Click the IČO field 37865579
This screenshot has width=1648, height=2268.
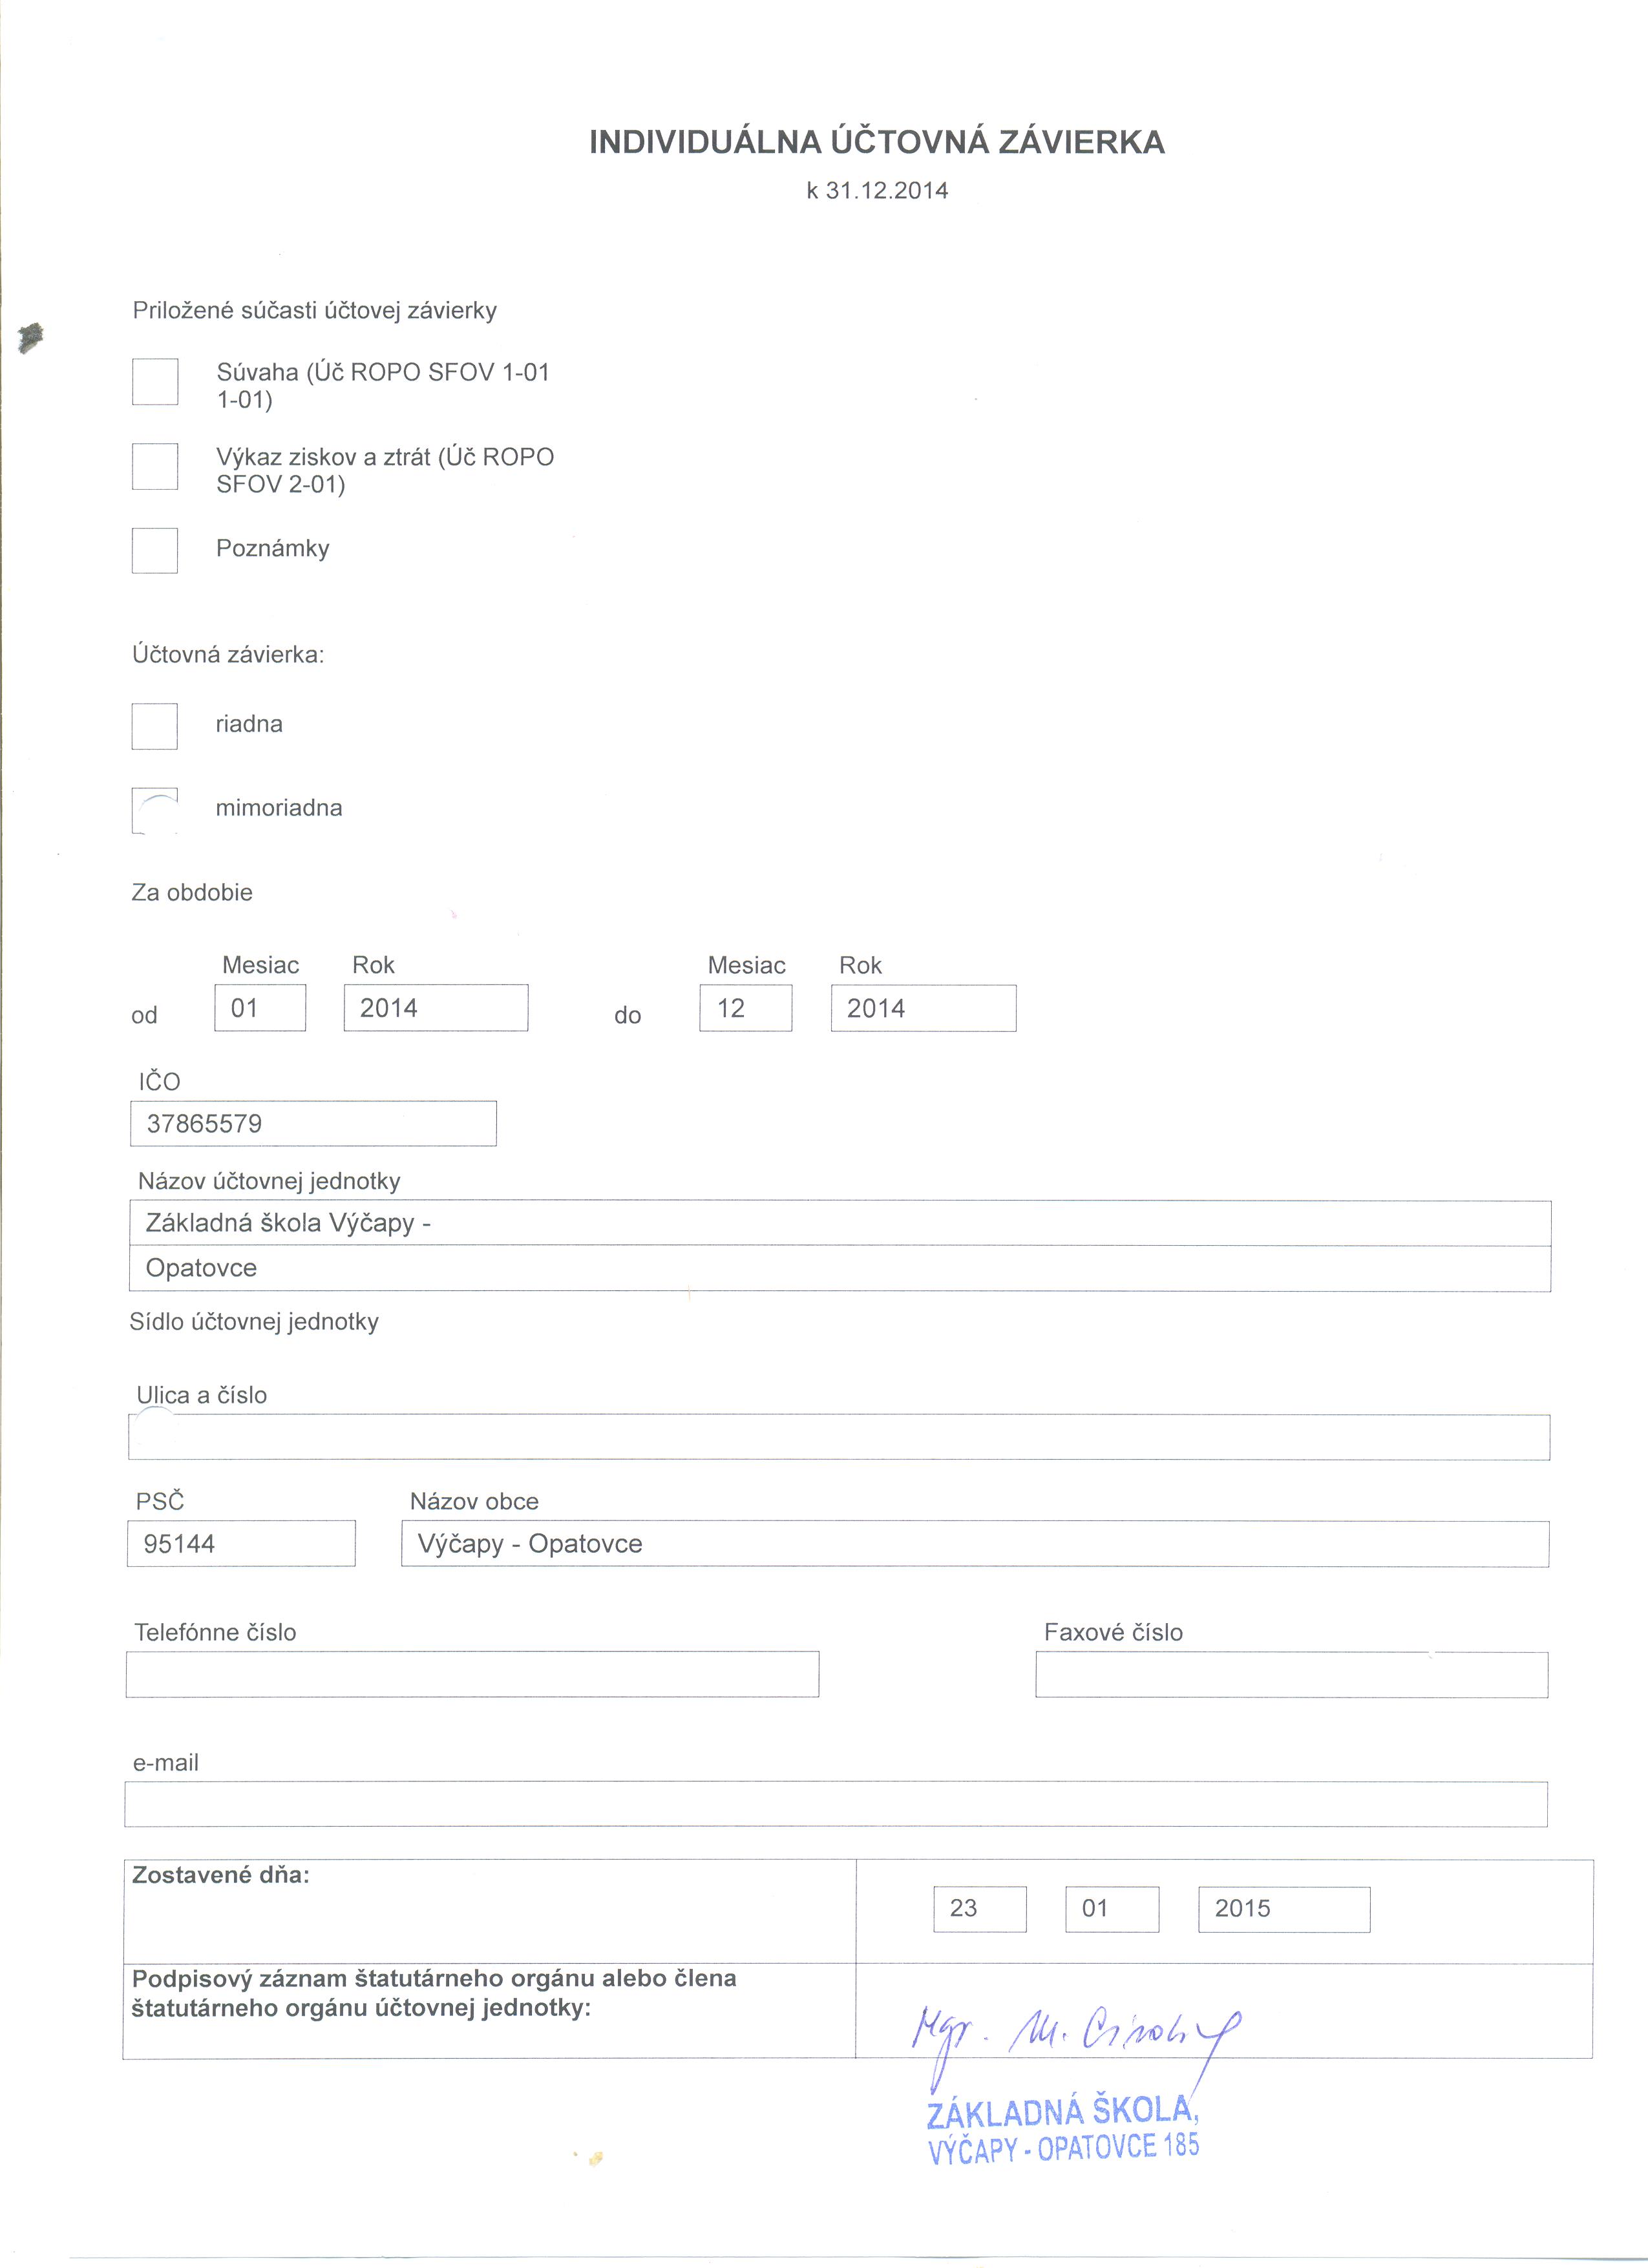tap(313, 1124)
